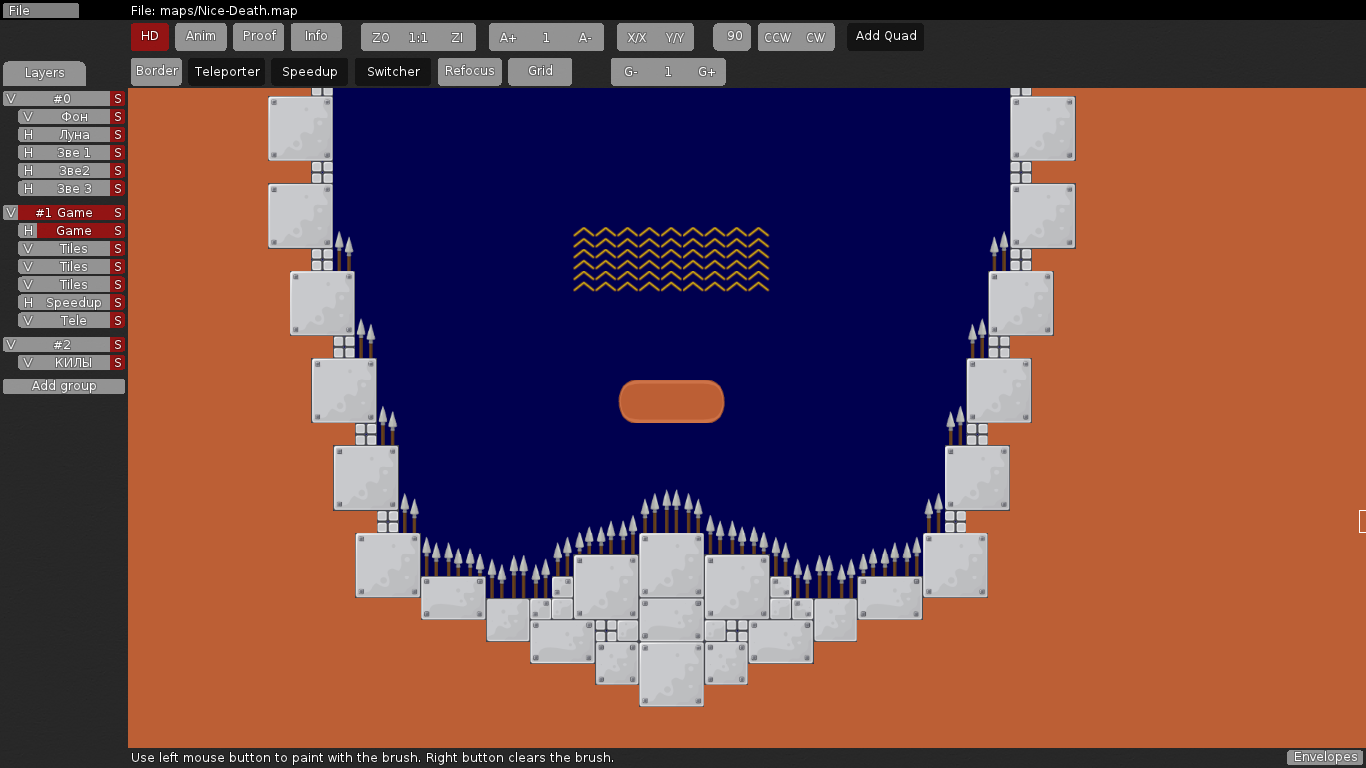Image resolution: width=1366 pixels, height=768 pixels.
Task: Show the Зве 1 layer with its H button
Action: [28, 153]
